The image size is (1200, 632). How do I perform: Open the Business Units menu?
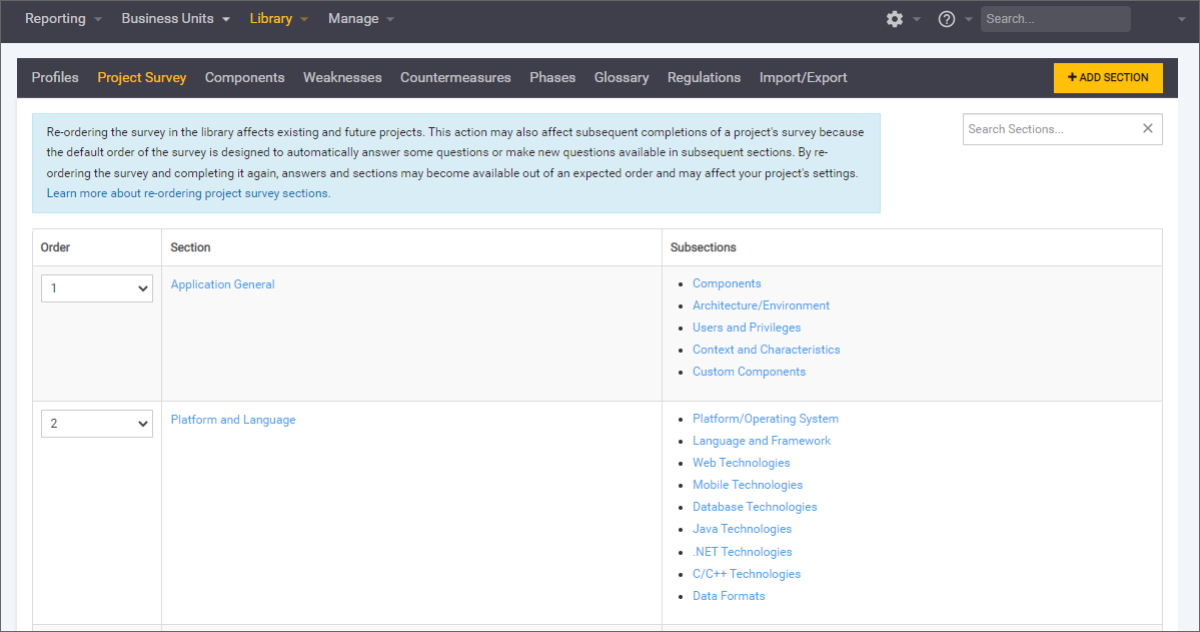pos(175,19)
